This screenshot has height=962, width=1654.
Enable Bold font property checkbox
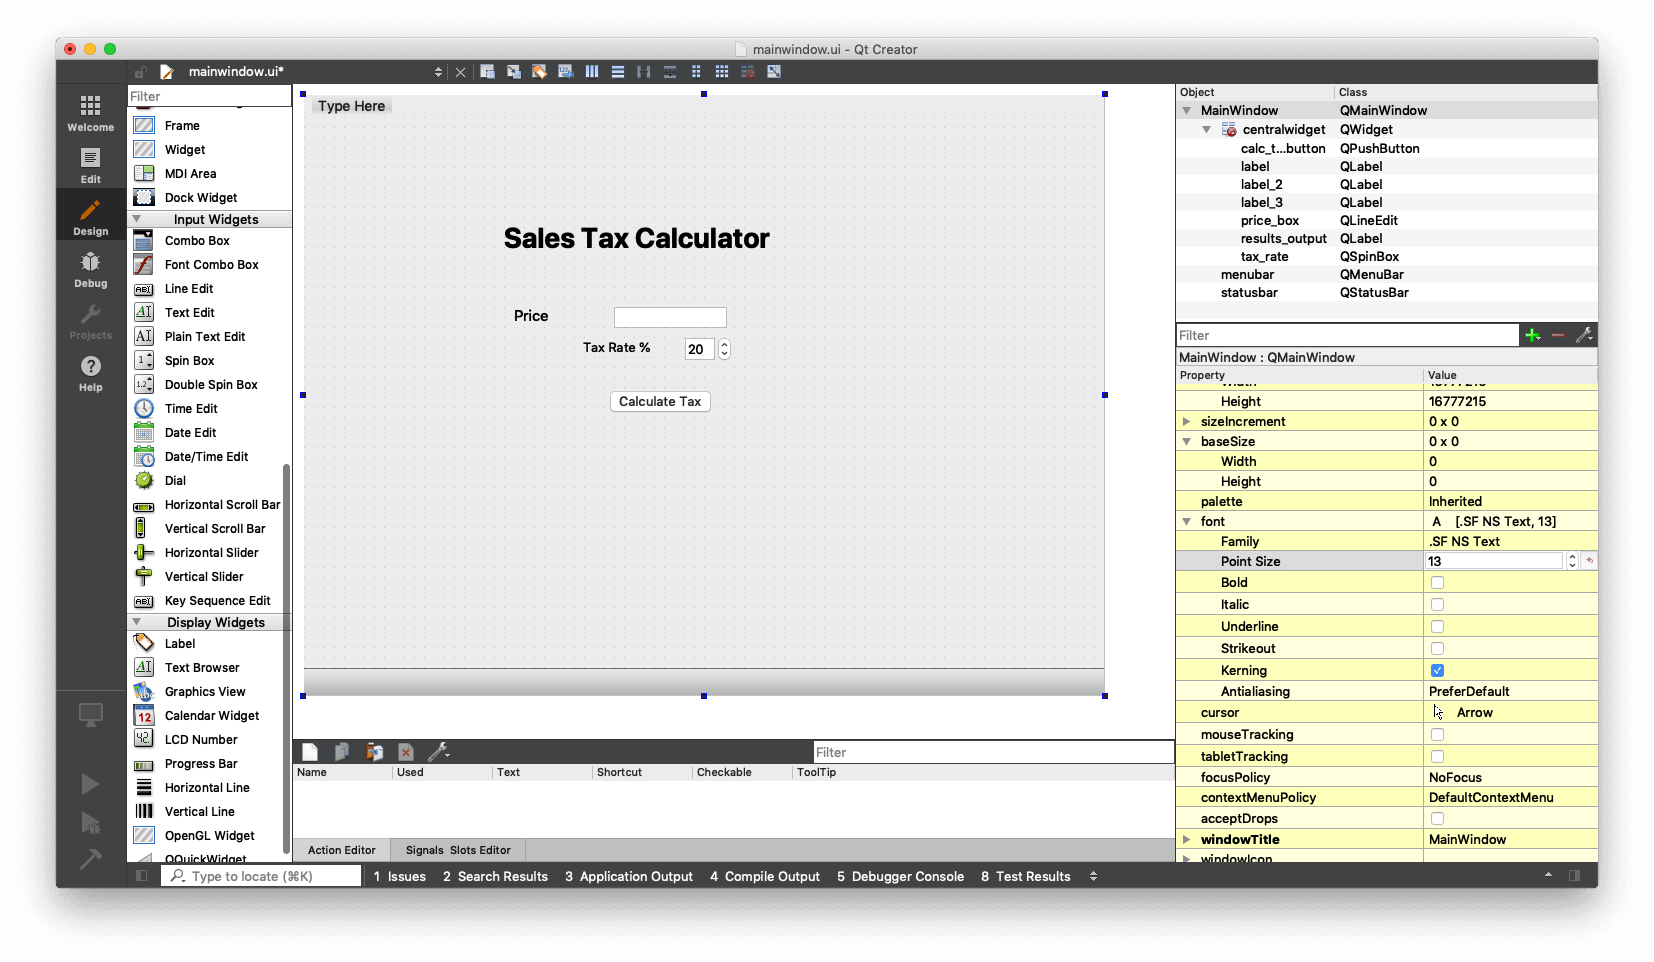coord(1437,582)
